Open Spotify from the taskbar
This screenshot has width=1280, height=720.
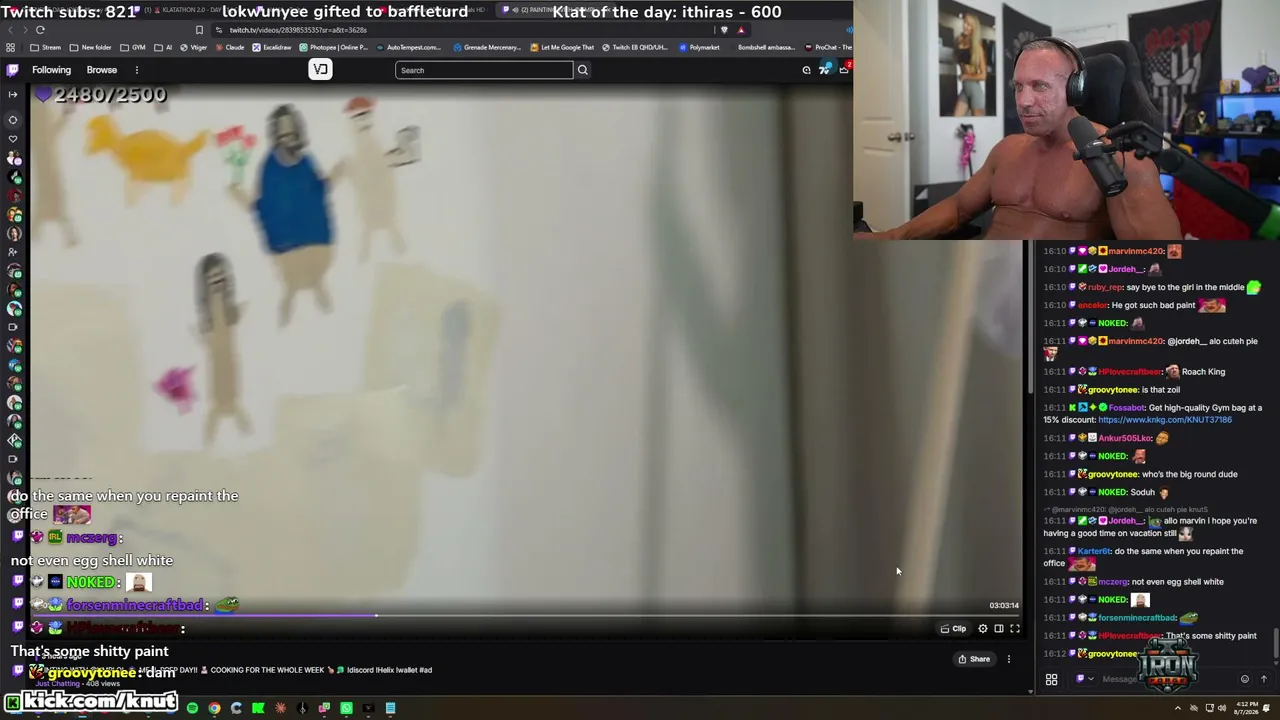tap(192, 708)
